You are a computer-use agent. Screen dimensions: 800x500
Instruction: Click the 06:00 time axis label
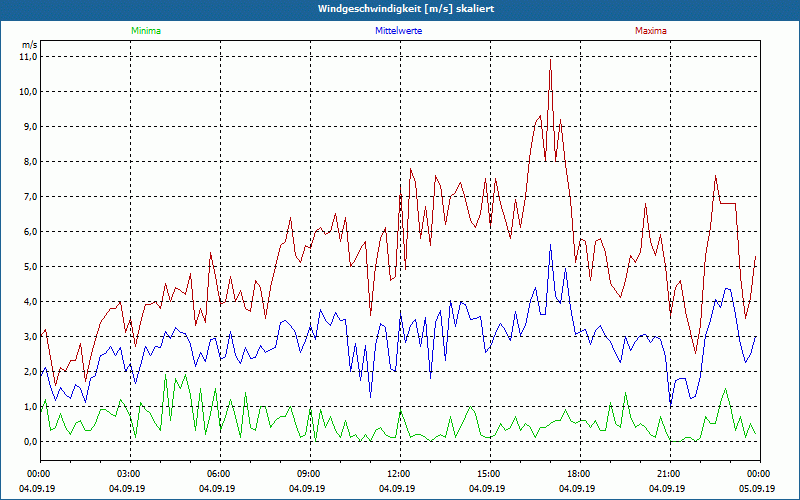(220, 474)
